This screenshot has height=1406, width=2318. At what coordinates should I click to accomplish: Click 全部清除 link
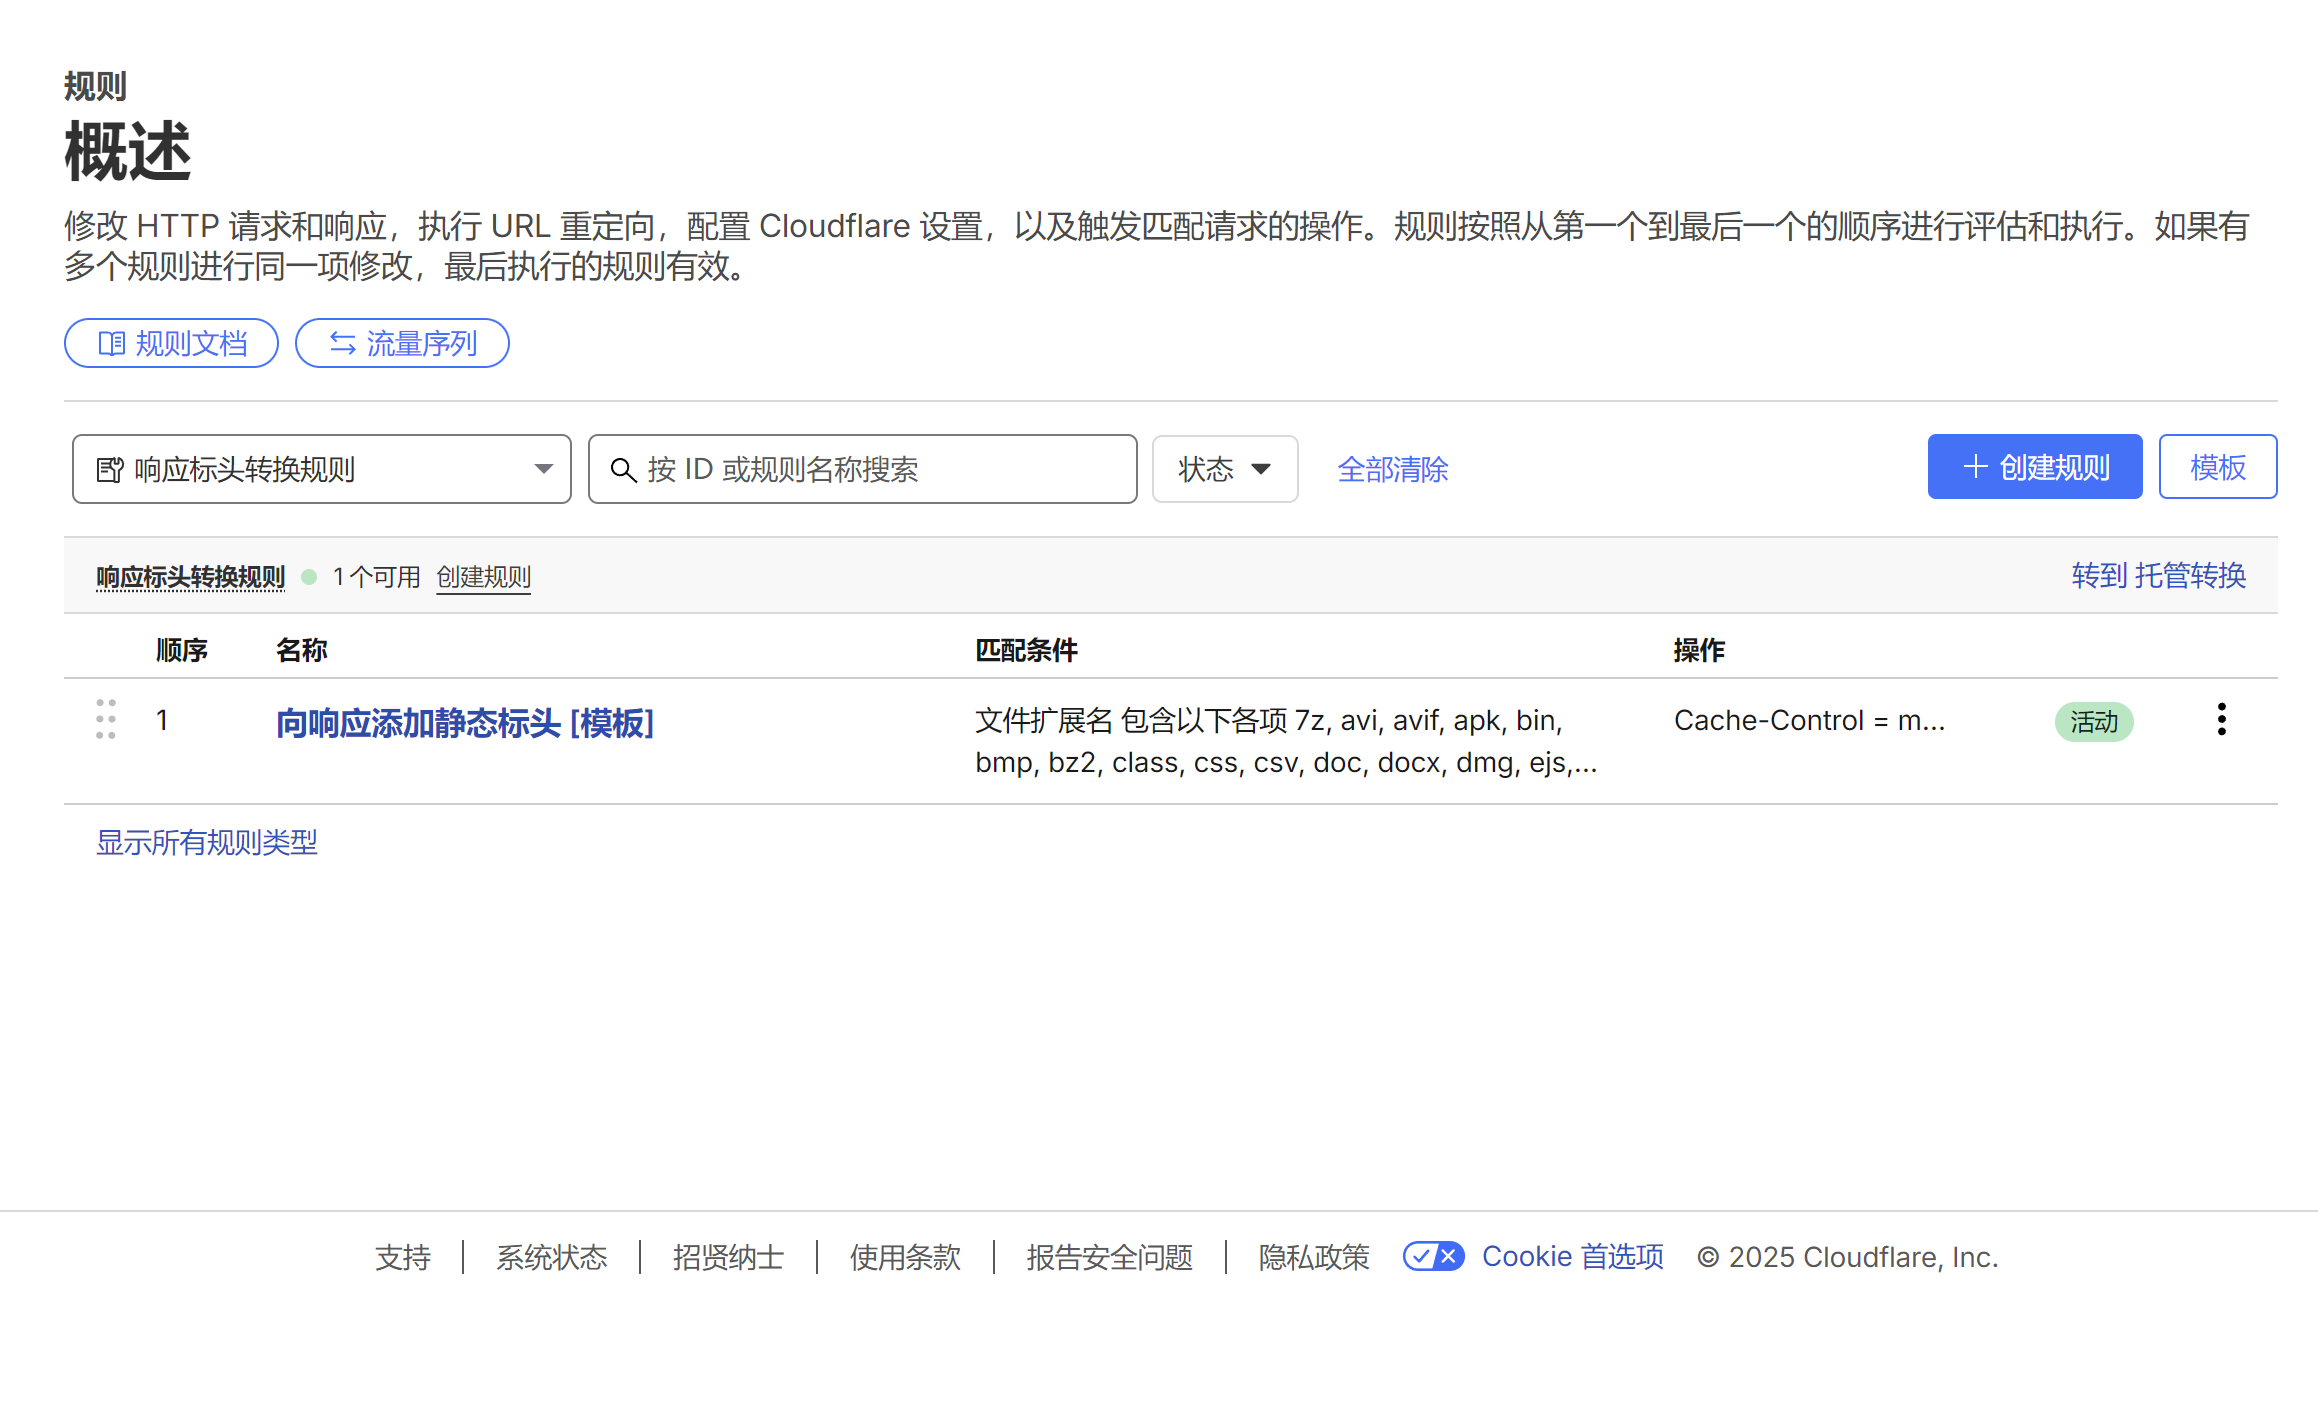point(1392,469)
